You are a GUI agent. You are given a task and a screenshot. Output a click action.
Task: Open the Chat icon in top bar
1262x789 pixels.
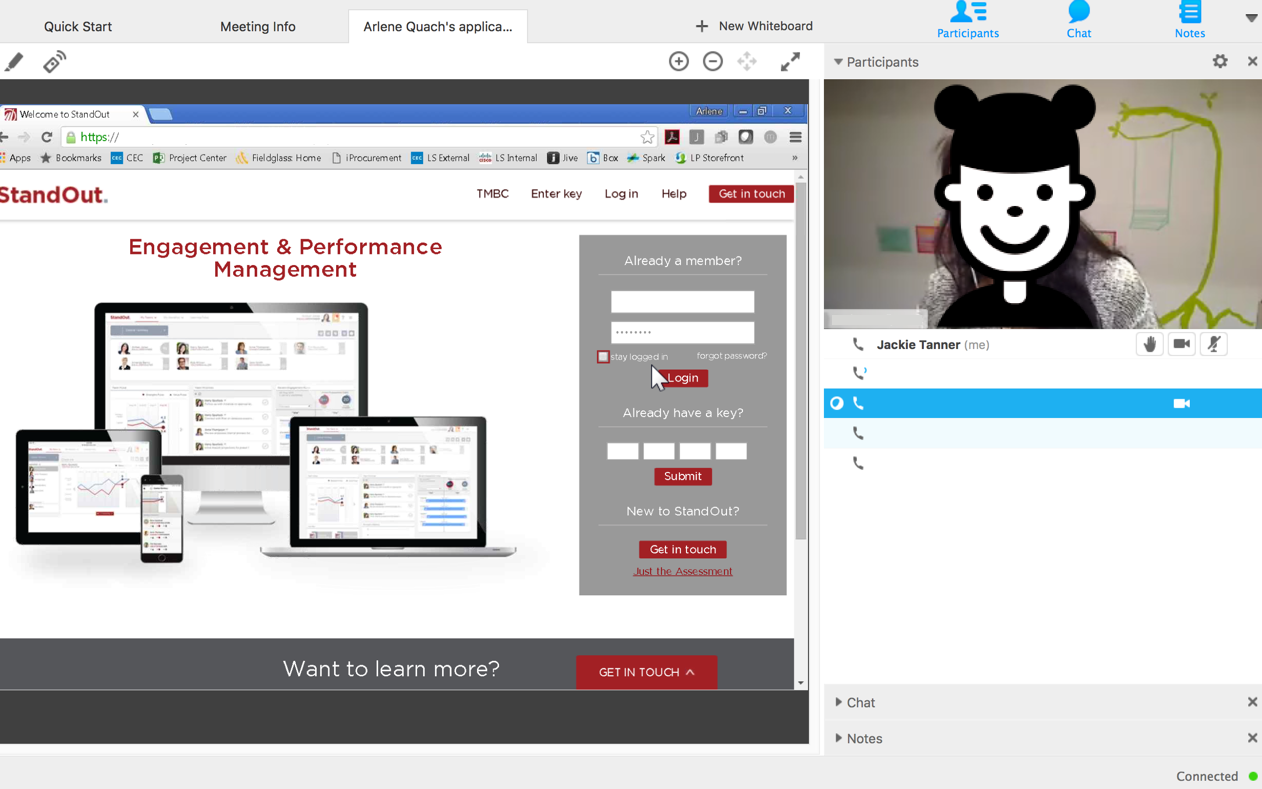coord(1079,20)
